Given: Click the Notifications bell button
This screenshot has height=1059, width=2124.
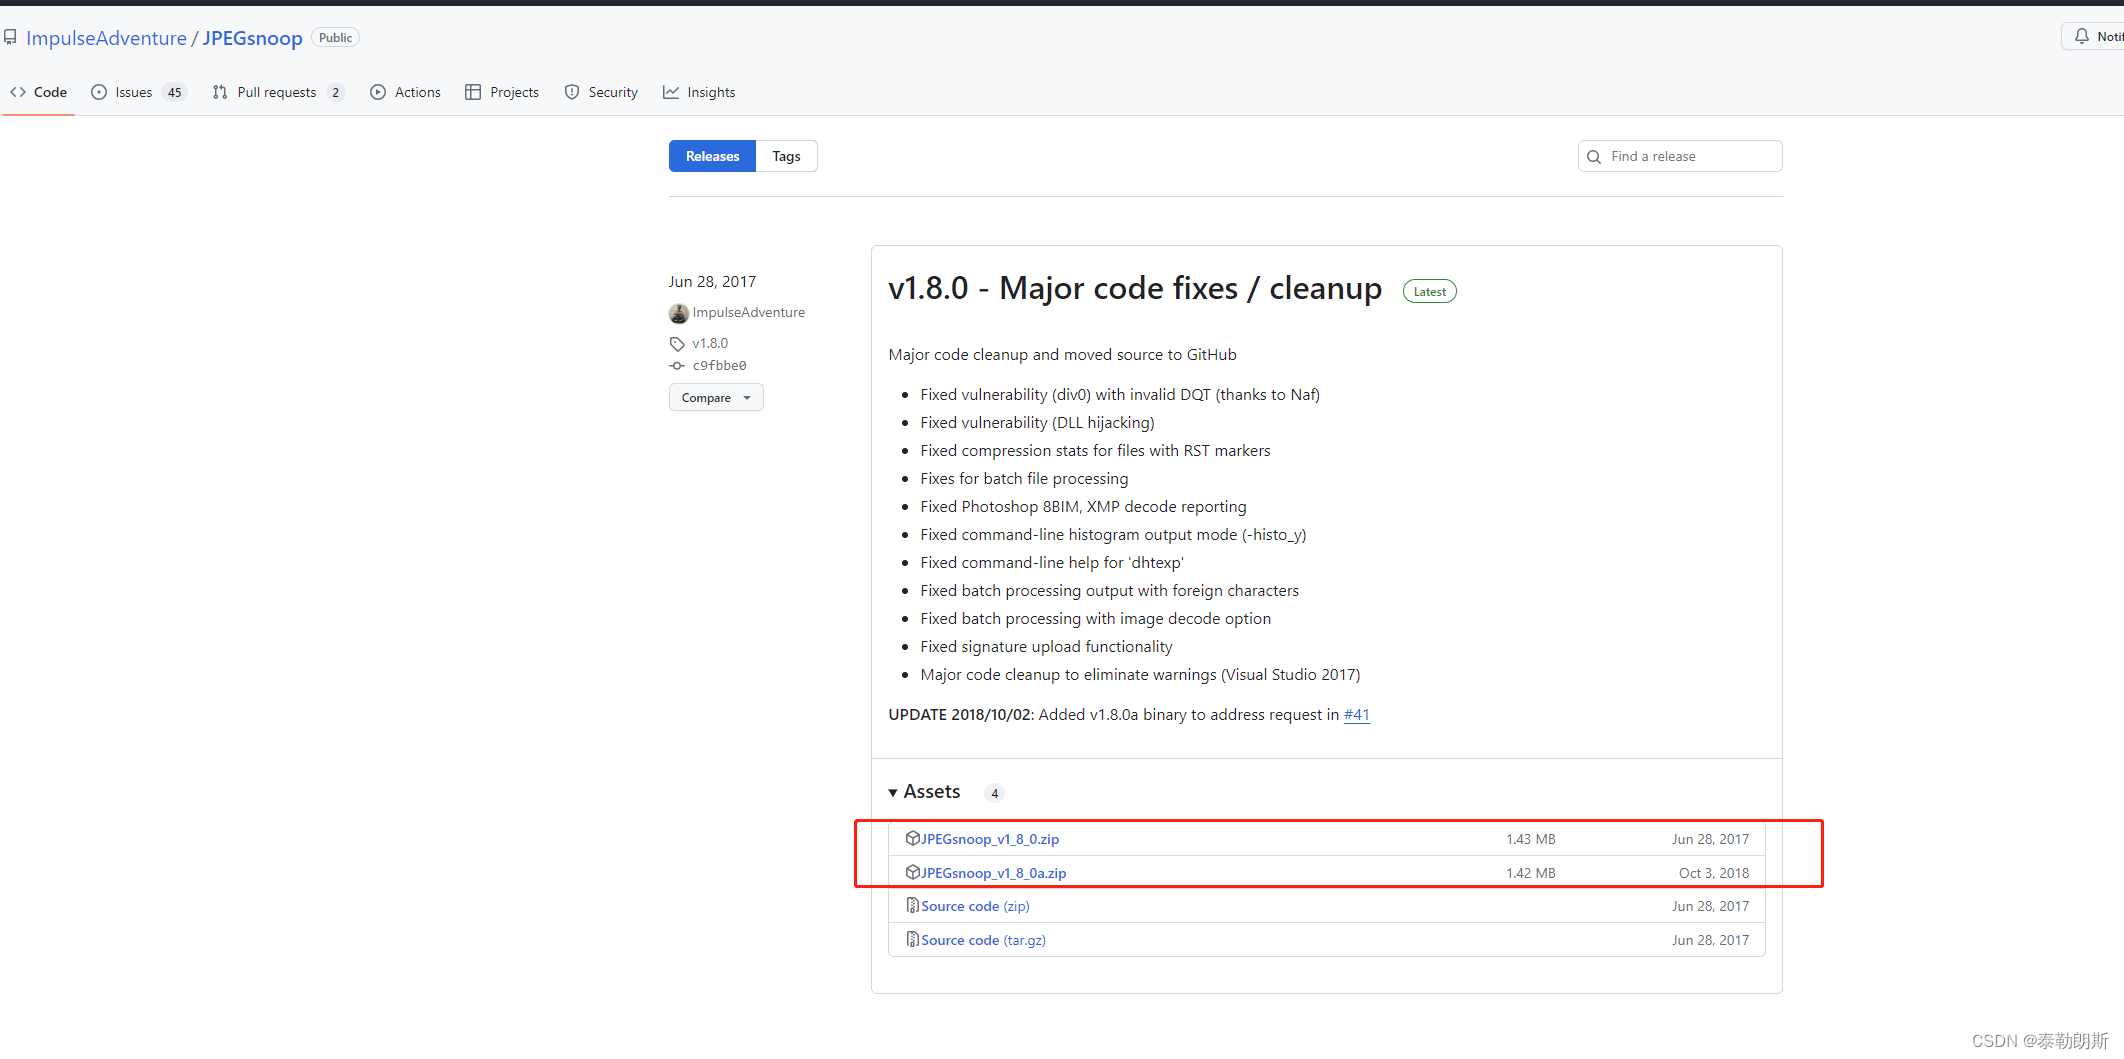Looking at the screenshot, I should [x=2093, y=36].
